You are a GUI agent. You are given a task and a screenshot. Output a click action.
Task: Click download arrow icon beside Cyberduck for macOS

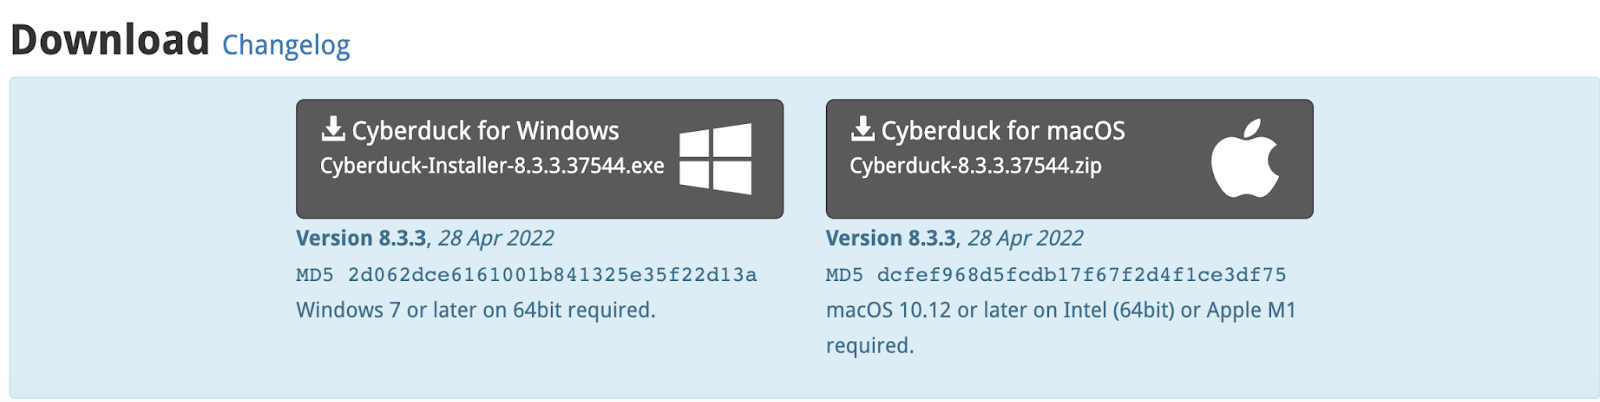tap(862, 129)
